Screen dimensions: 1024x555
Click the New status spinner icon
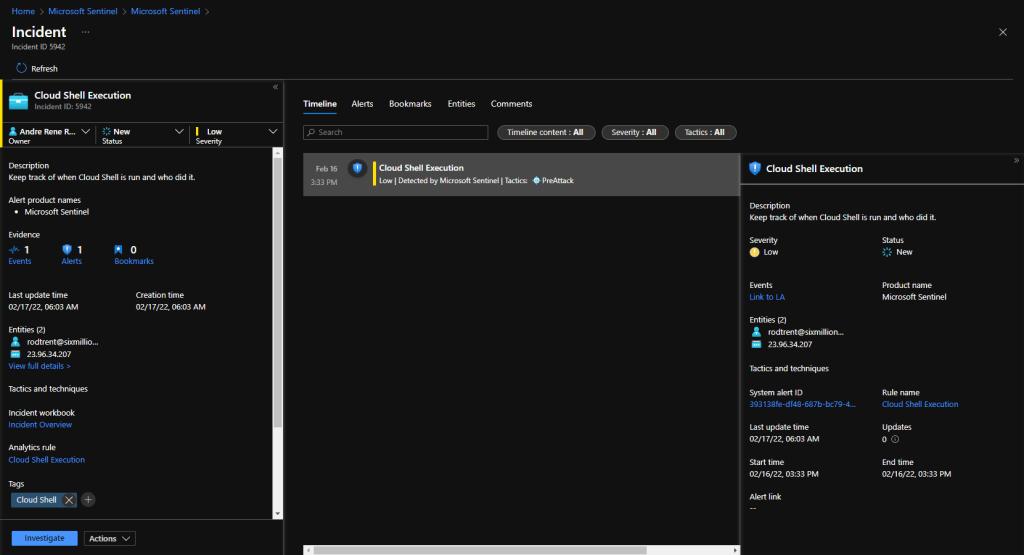tap(106, 131)
